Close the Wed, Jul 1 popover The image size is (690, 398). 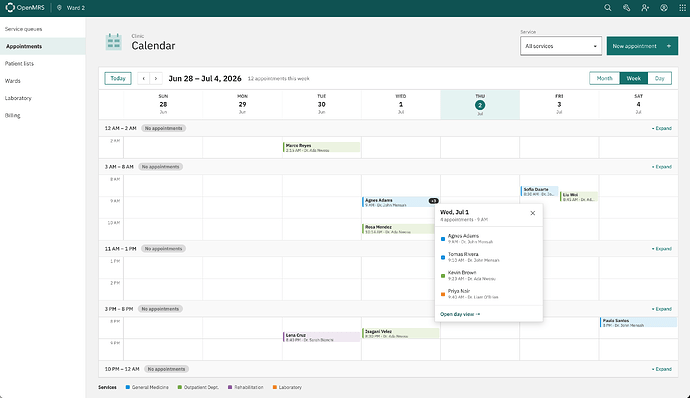[532, 213]
